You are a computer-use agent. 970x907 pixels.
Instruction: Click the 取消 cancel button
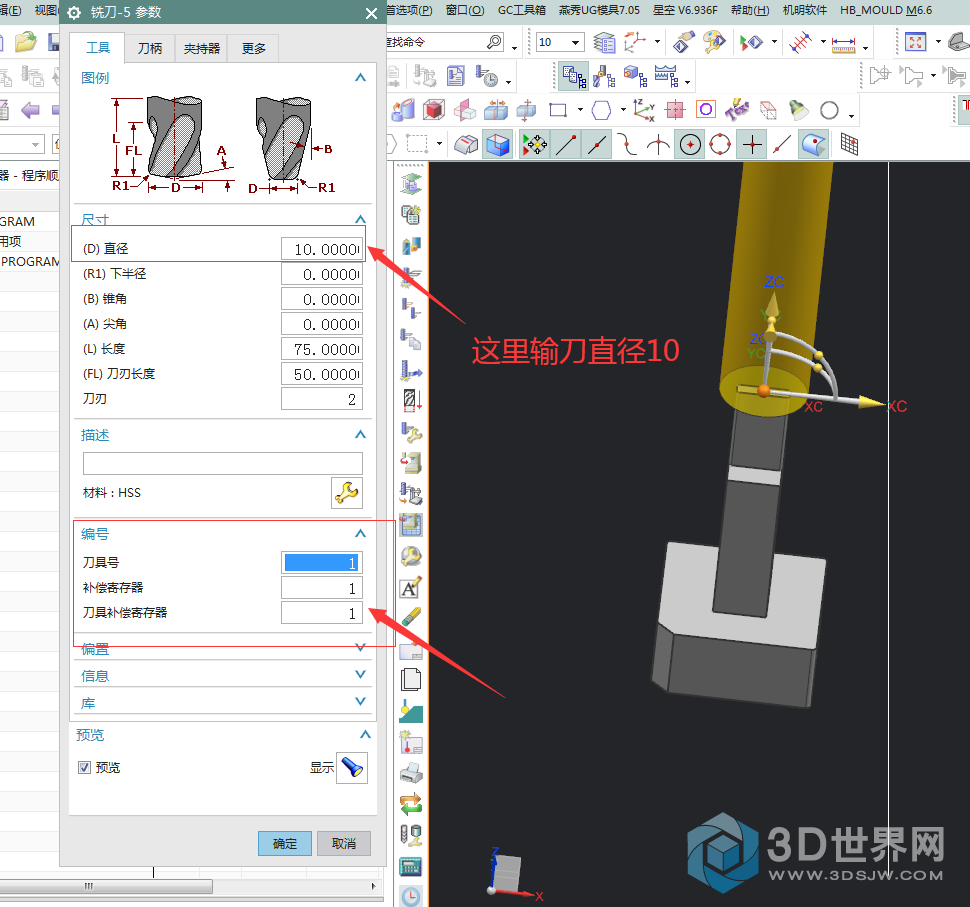coord(343,843)
